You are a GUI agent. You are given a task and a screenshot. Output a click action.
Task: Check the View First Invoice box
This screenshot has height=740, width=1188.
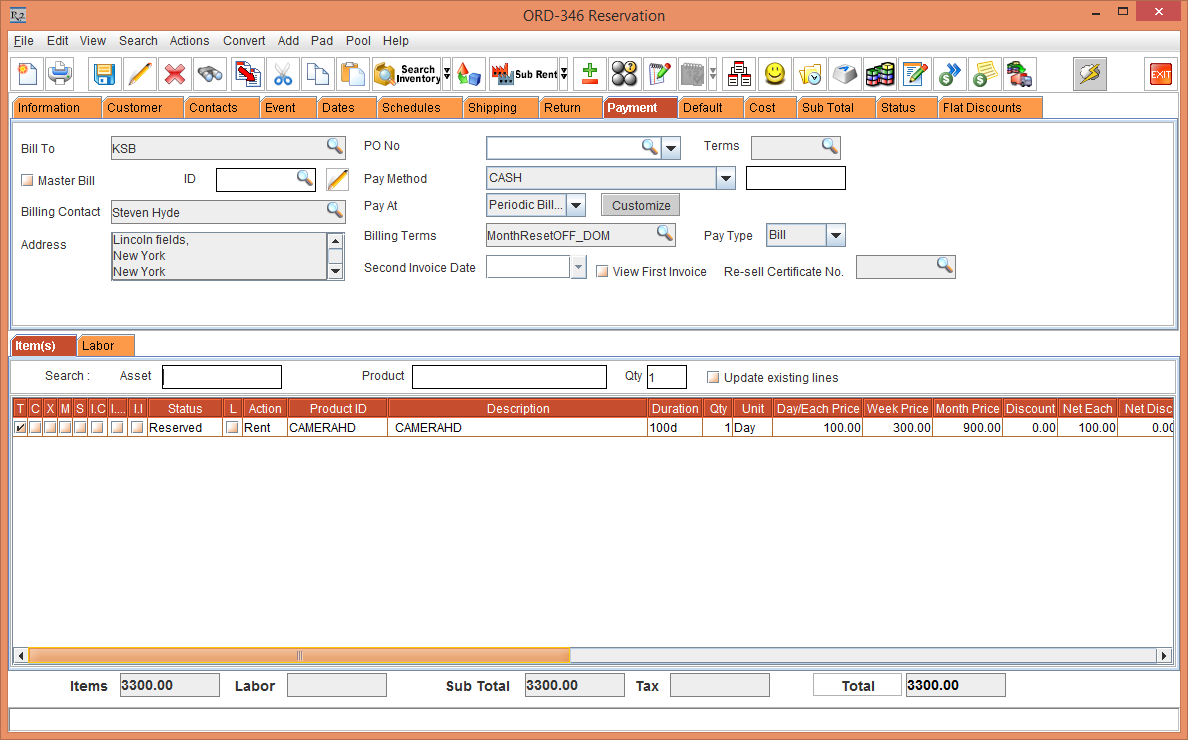pyautogui.click(x=602, y=272)
